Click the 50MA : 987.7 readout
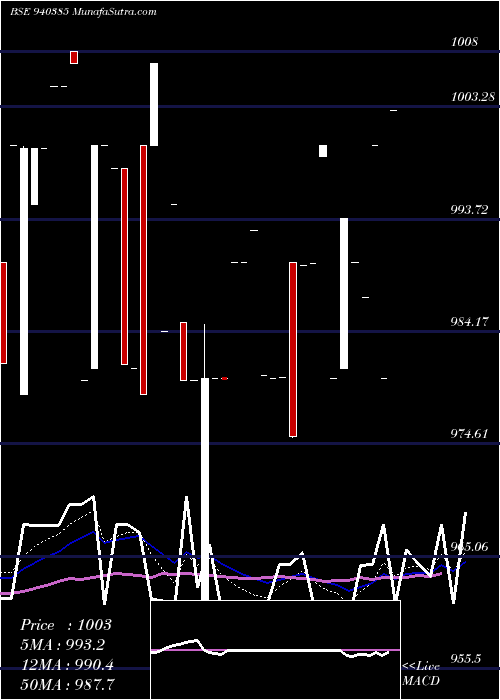This screenshot has width=500, height=700. pos(67,685)
